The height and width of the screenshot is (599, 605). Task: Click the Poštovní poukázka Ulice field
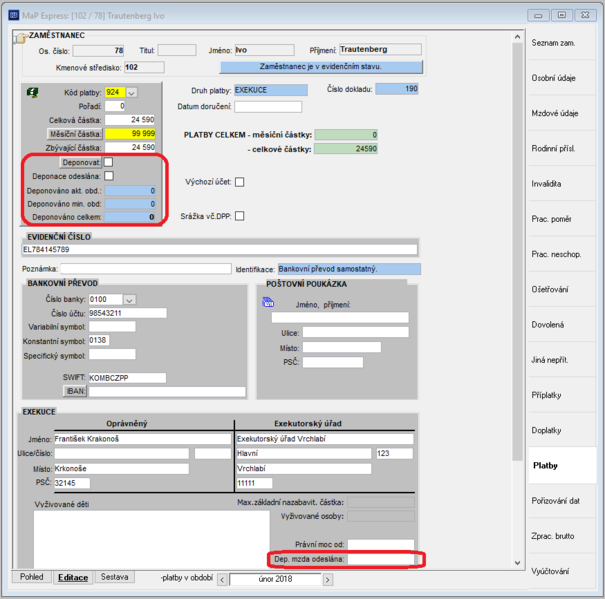pyautogui.click(x=355, y=332)
